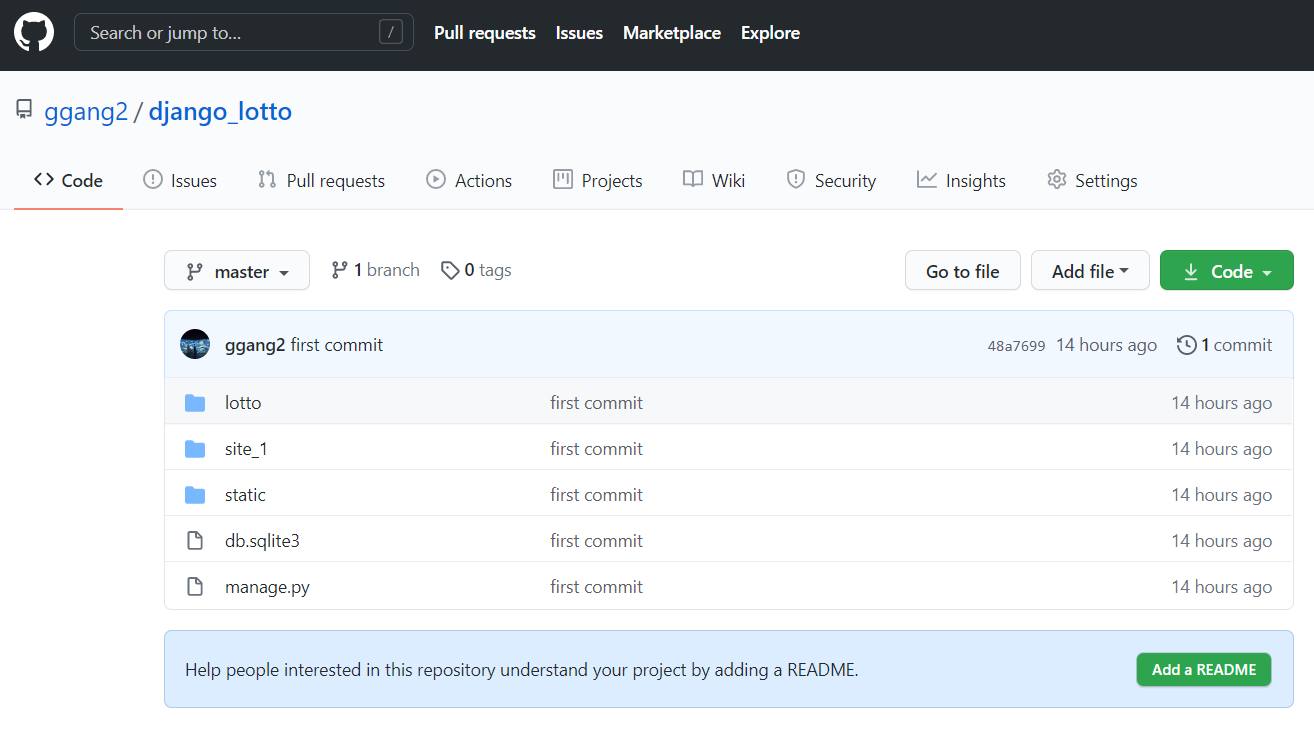The width and height of the screenshot is (1314, 747).
Task: Switch to the repository Issues tab
Action: [x=180, y=180]
